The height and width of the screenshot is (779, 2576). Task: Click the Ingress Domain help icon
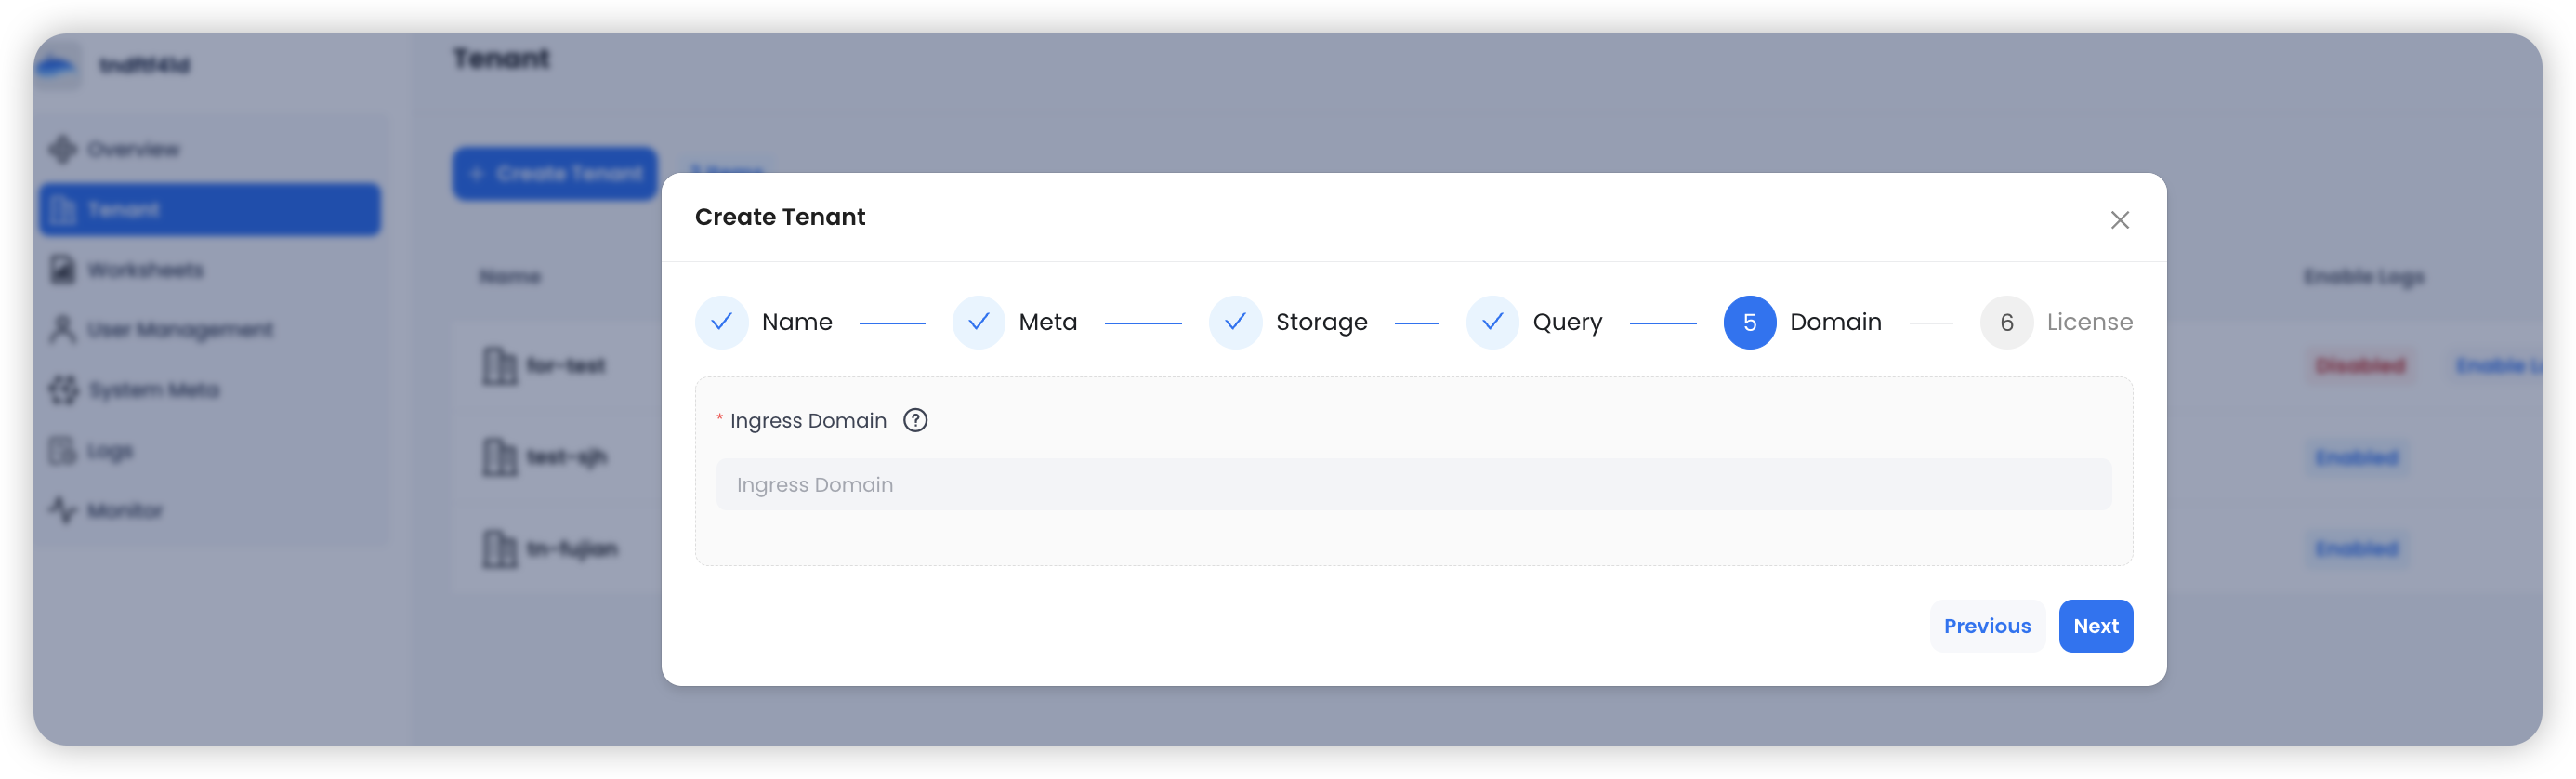coord(915,420)
